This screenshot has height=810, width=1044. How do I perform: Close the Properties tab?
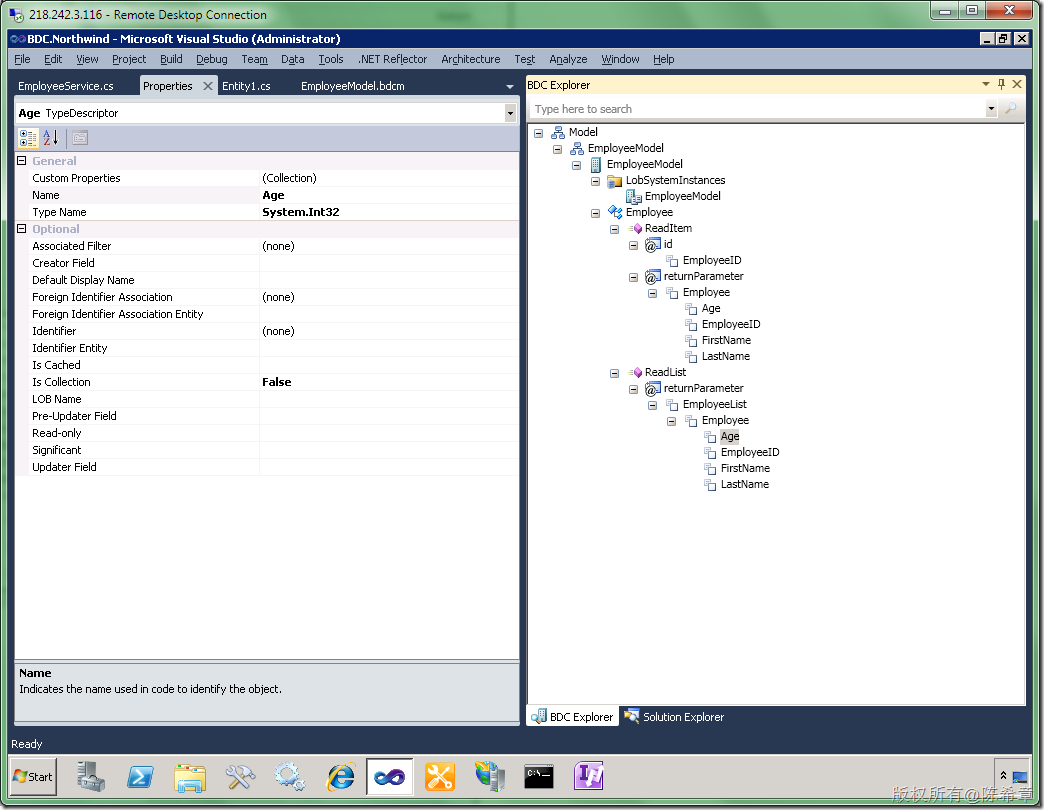208,86
